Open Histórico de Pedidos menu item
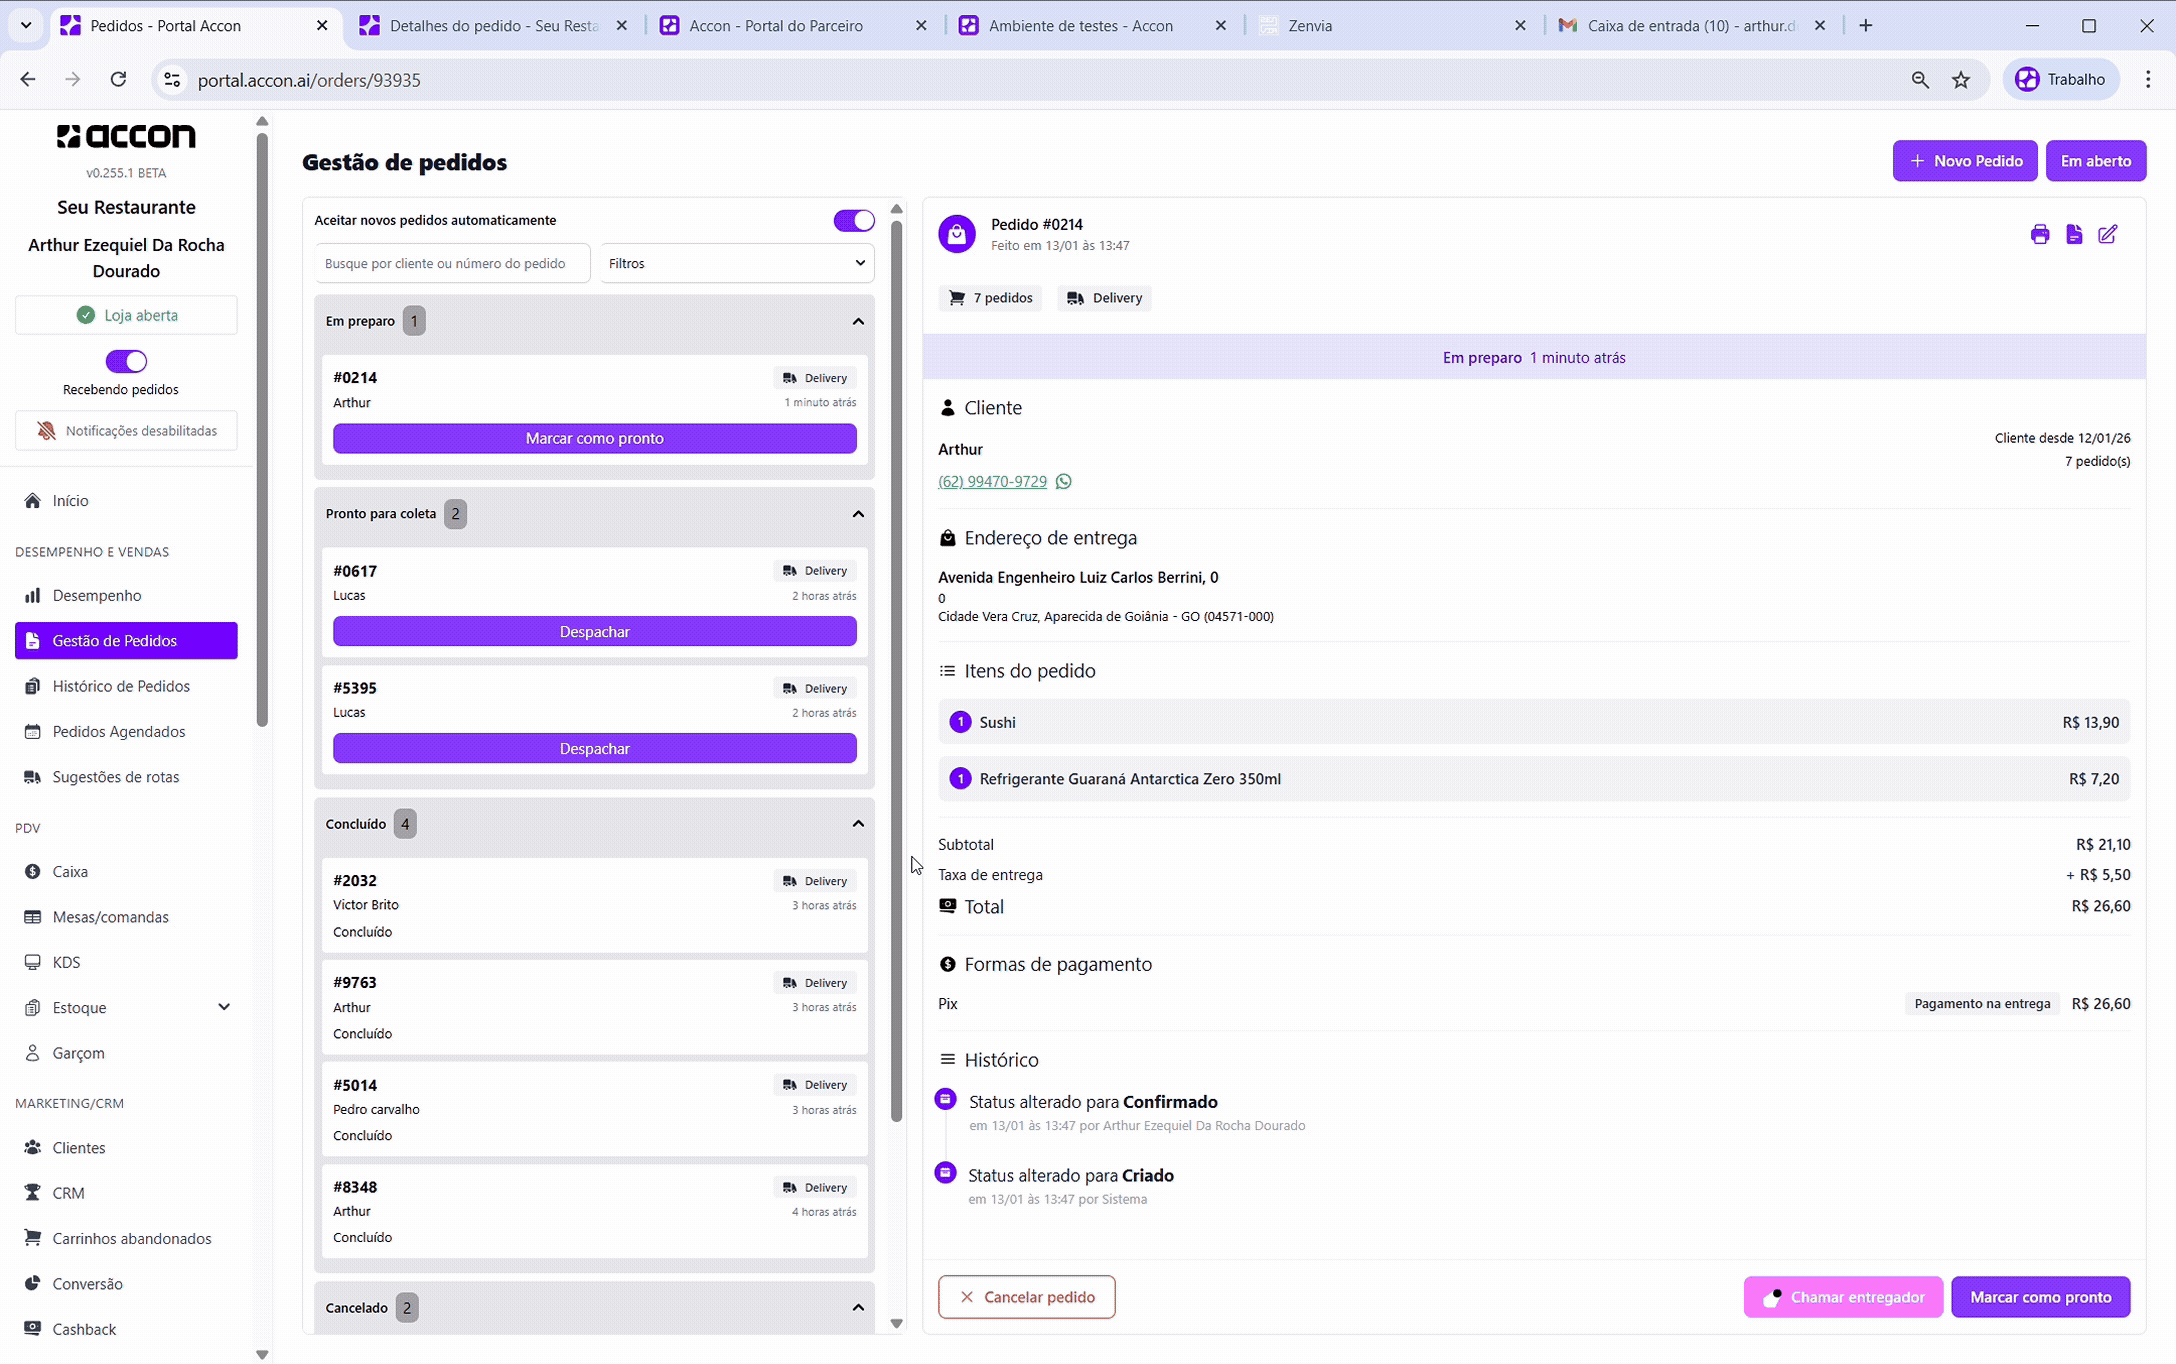The height and width of the screenshot is (1364, 2176). [121, 686]
